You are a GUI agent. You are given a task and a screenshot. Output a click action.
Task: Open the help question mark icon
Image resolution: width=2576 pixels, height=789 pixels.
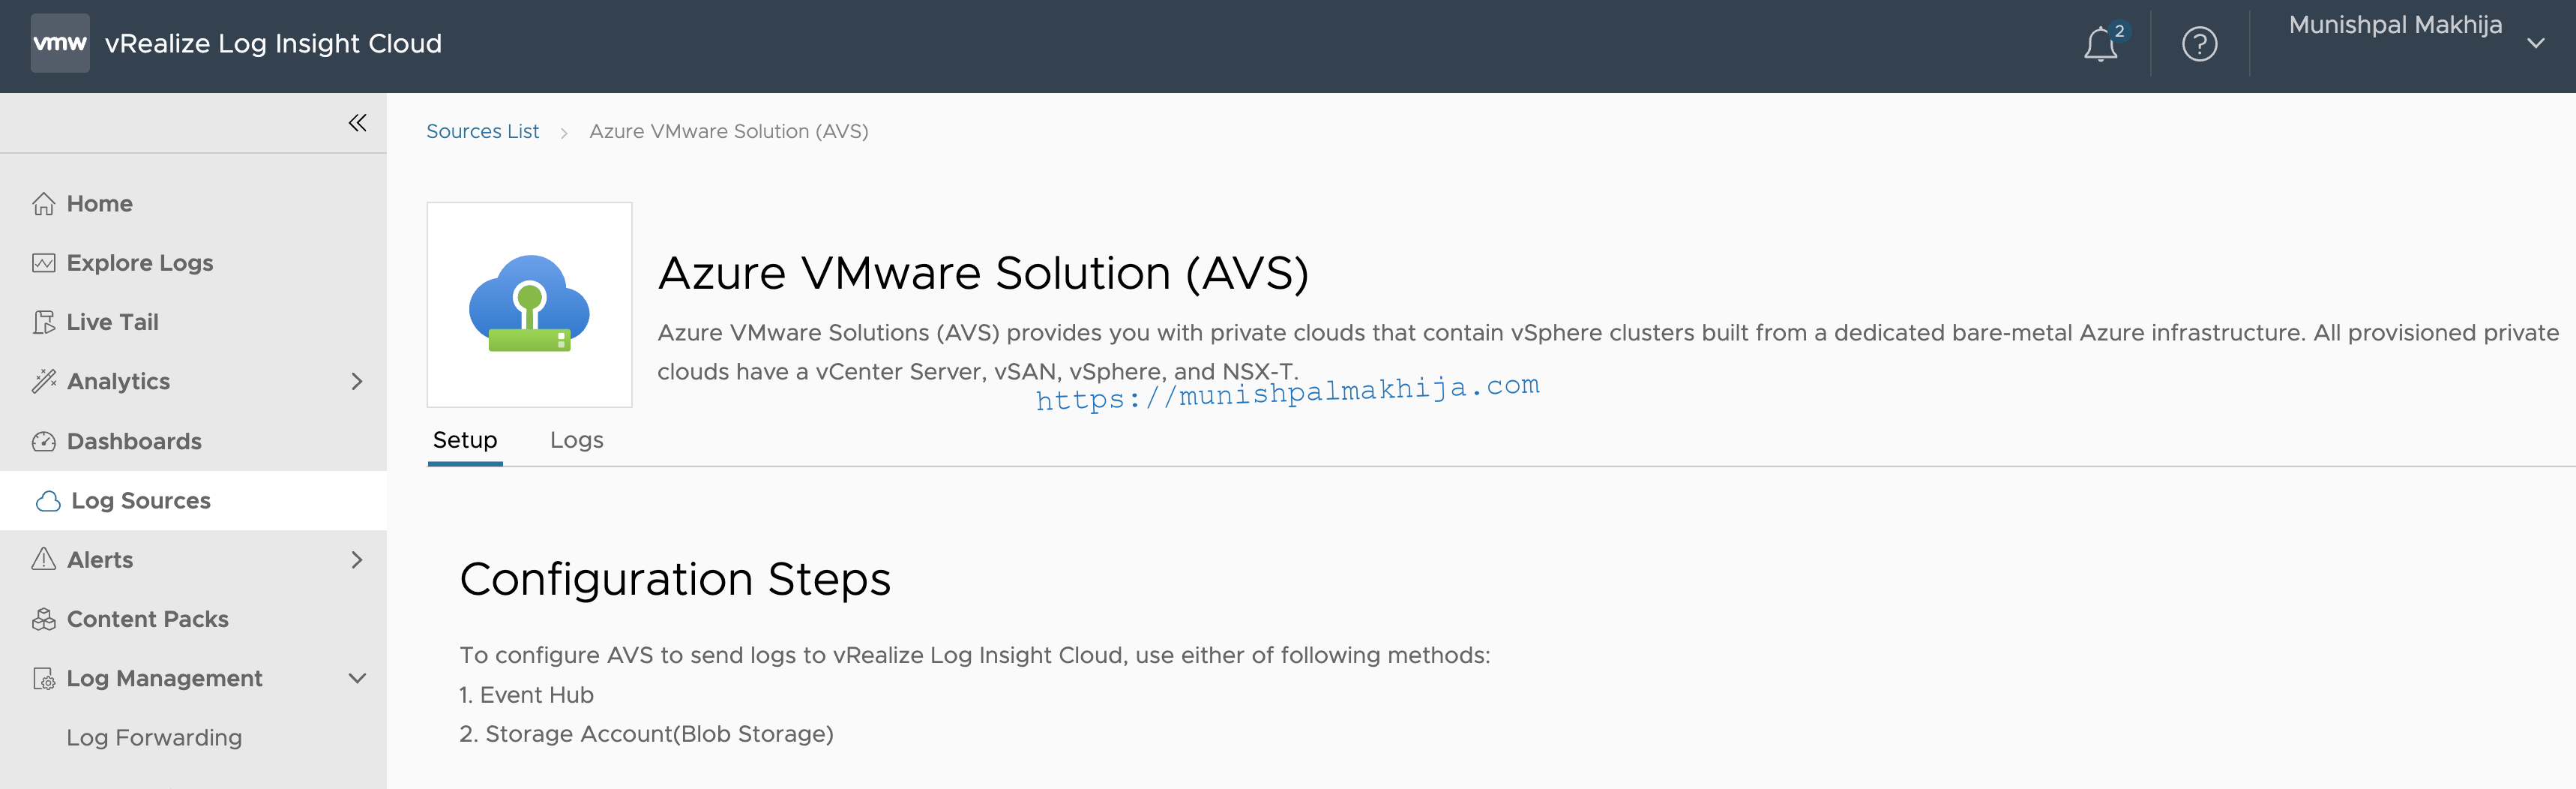pyautogui.click(x=2199, y=44)
